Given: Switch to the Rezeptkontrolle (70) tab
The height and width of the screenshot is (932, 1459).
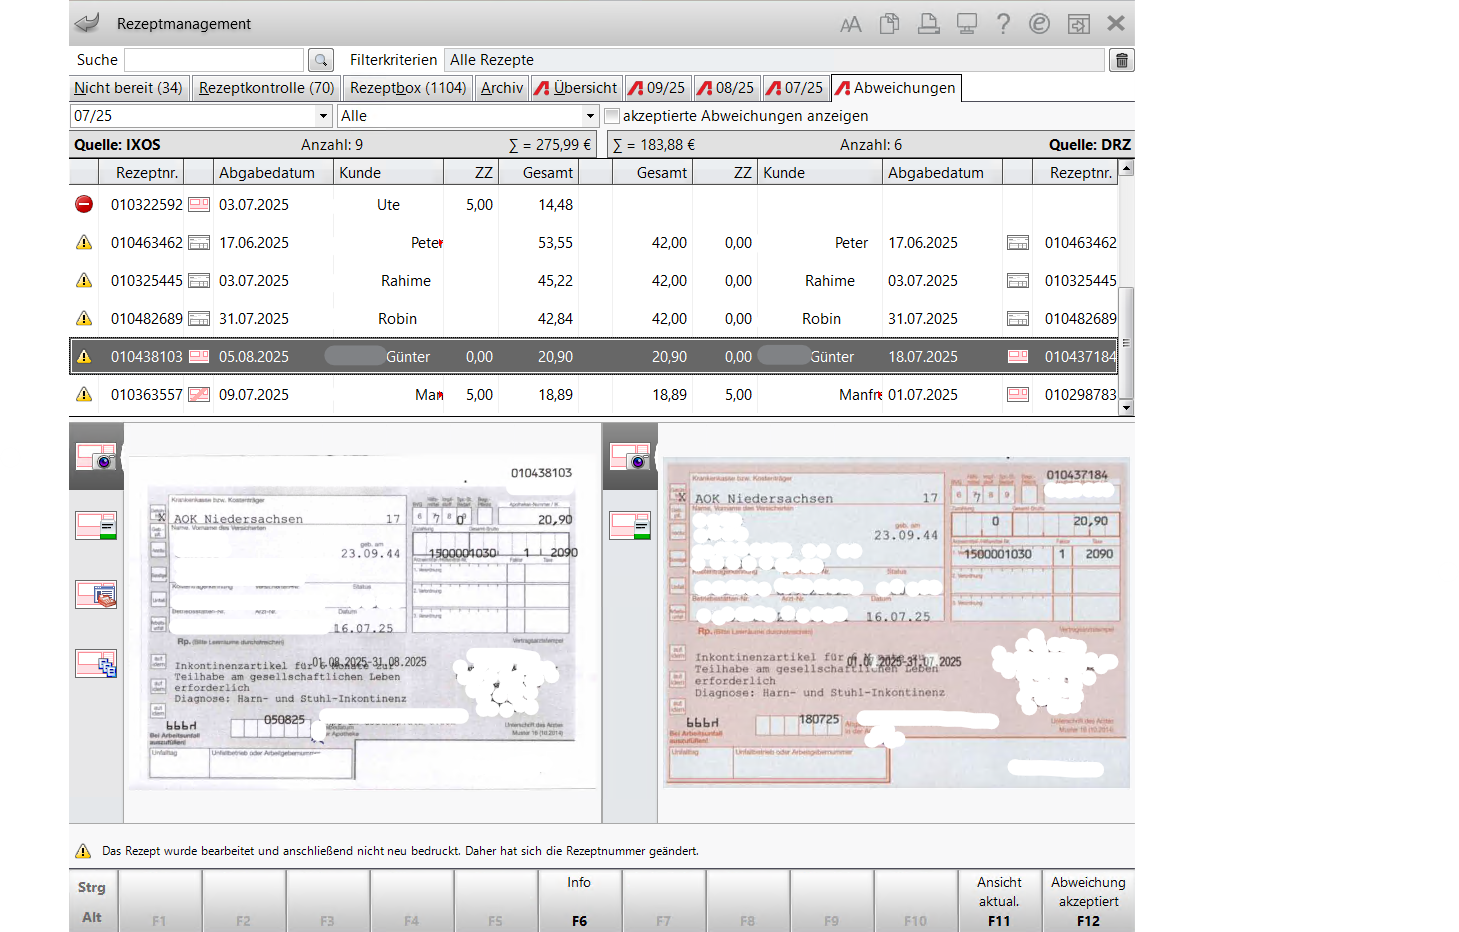Looking at the screenshot, I should (x=266, y=88).
